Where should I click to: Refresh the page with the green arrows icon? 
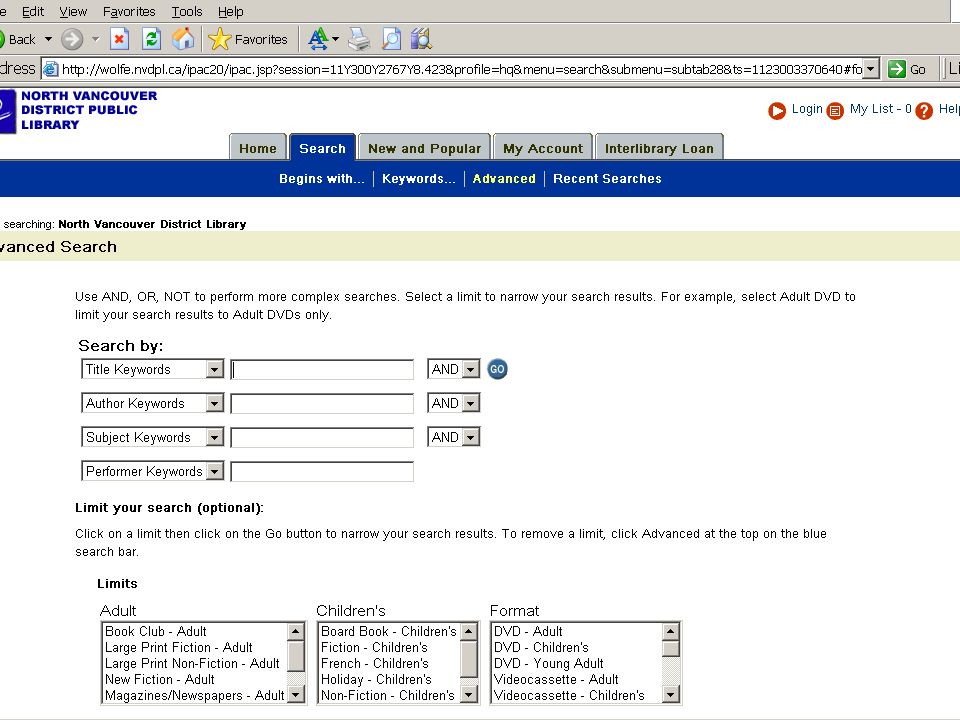point(151,39)
